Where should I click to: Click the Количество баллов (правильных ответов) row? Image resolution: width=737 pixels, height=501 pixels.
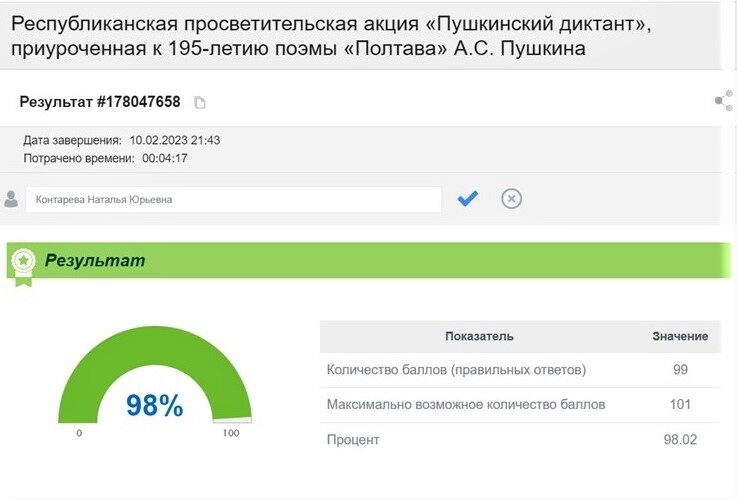(520, 370)
